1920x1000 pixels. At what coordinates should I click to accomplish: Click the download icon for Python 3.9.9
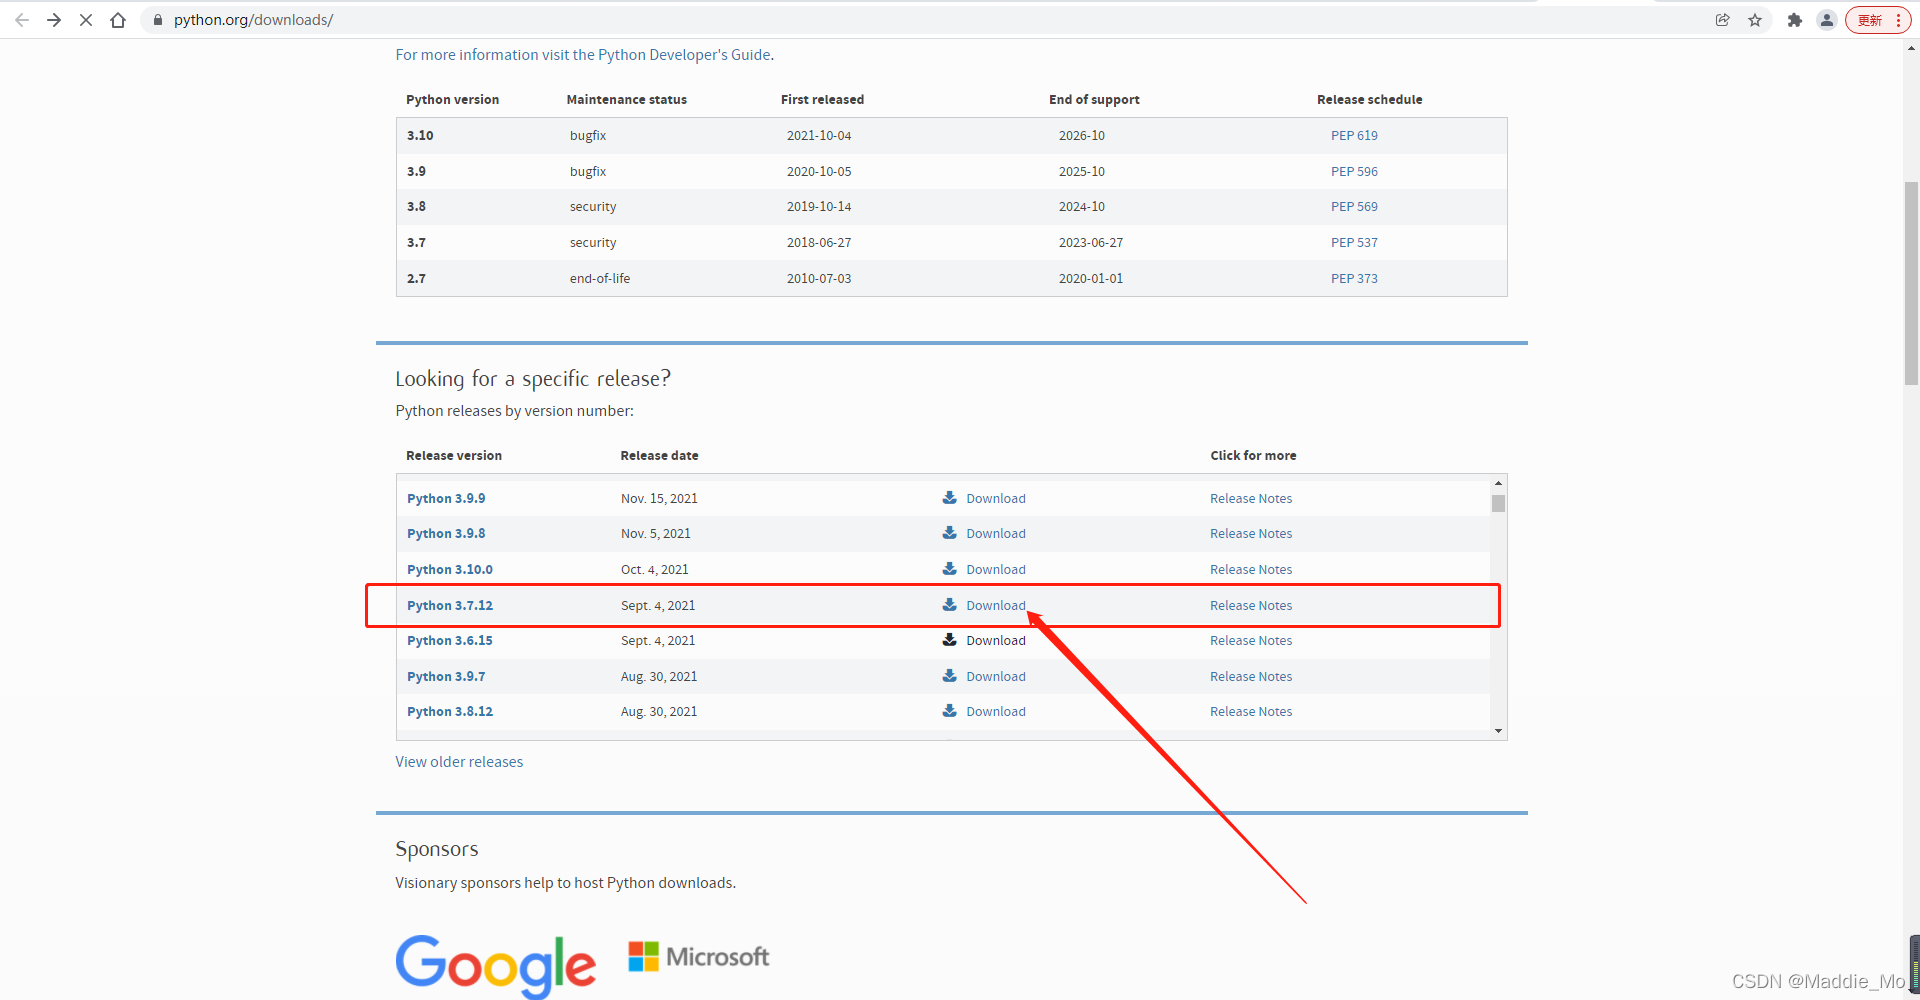[x=950, y=497]
